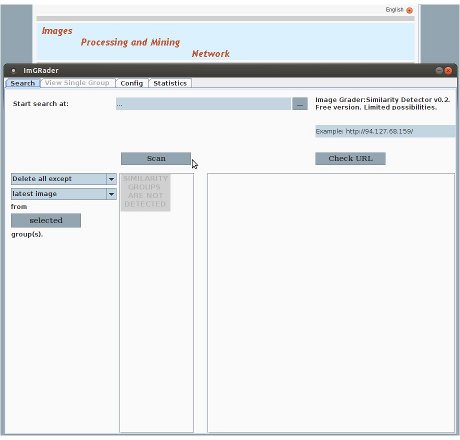This screenshot has height=440, width=460.
Task: Click the ImGRader title bar menu dot
Action: [13, 71]
